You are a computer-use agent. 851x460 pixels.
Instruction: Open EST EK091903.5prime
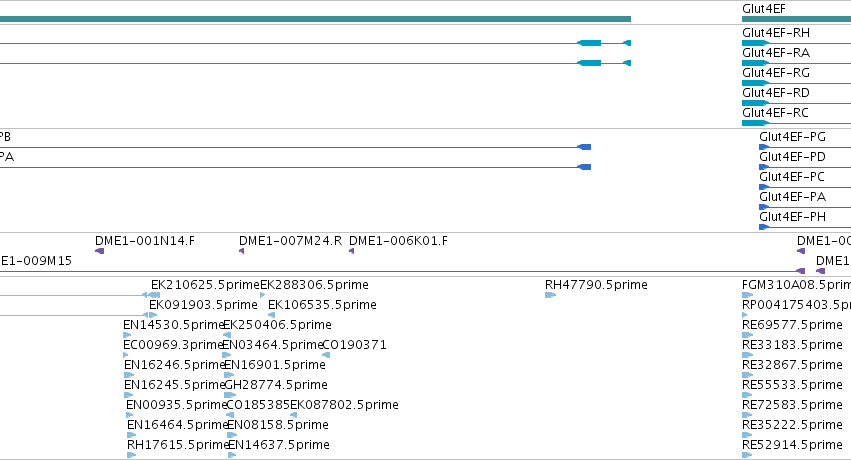pyautogui.click(x=203, y=305)
